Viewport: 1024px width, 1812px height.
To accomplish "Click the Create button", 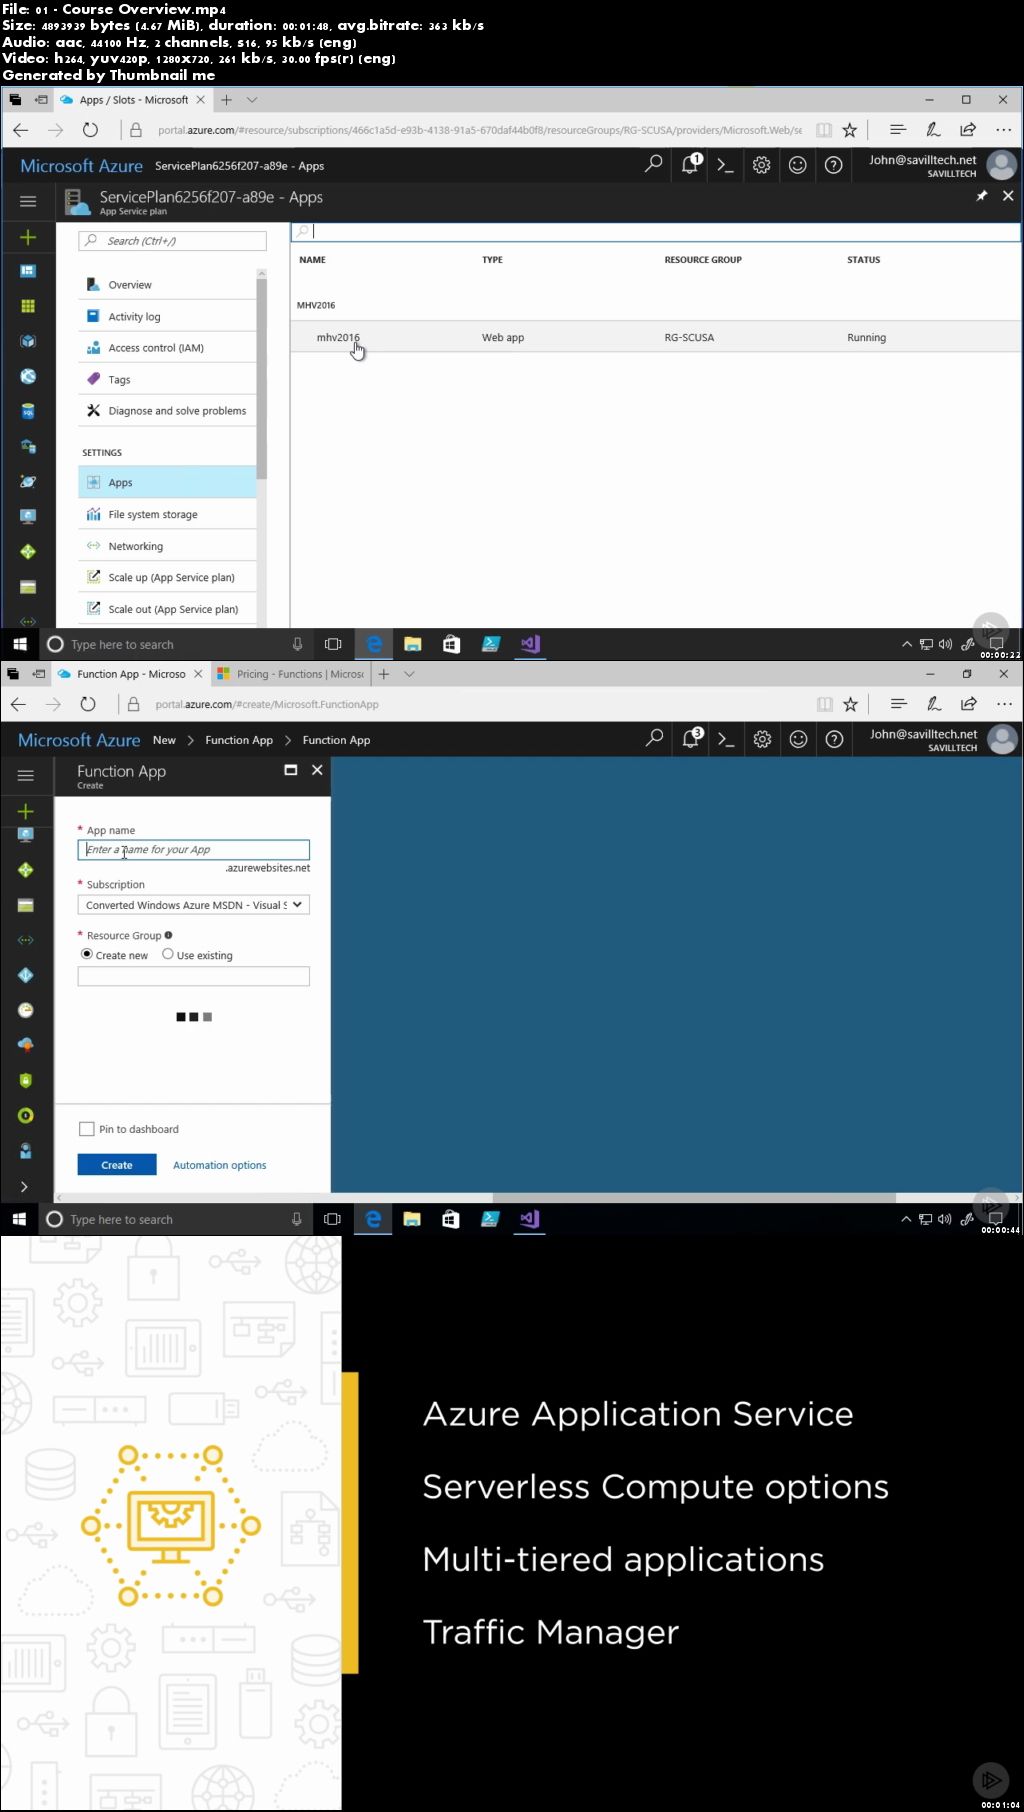I will [117, 1165].
